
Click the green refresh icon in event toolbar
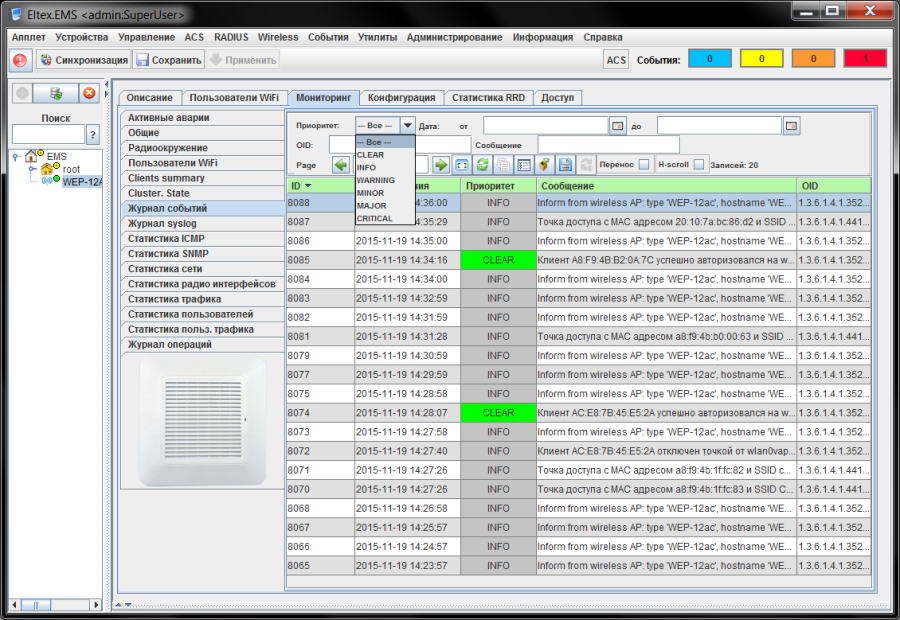coord(482,165)
